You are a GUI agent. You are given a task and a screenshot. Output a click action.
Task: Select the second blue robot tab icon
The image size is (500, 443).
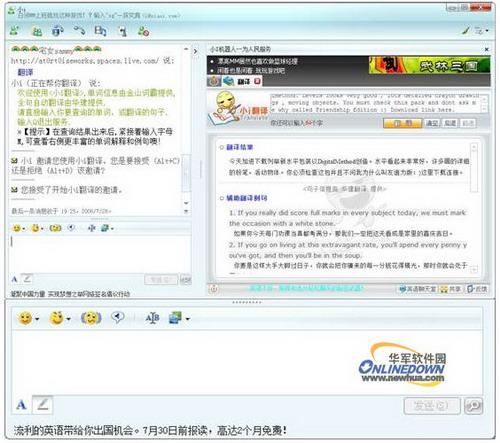click(229, 81)
